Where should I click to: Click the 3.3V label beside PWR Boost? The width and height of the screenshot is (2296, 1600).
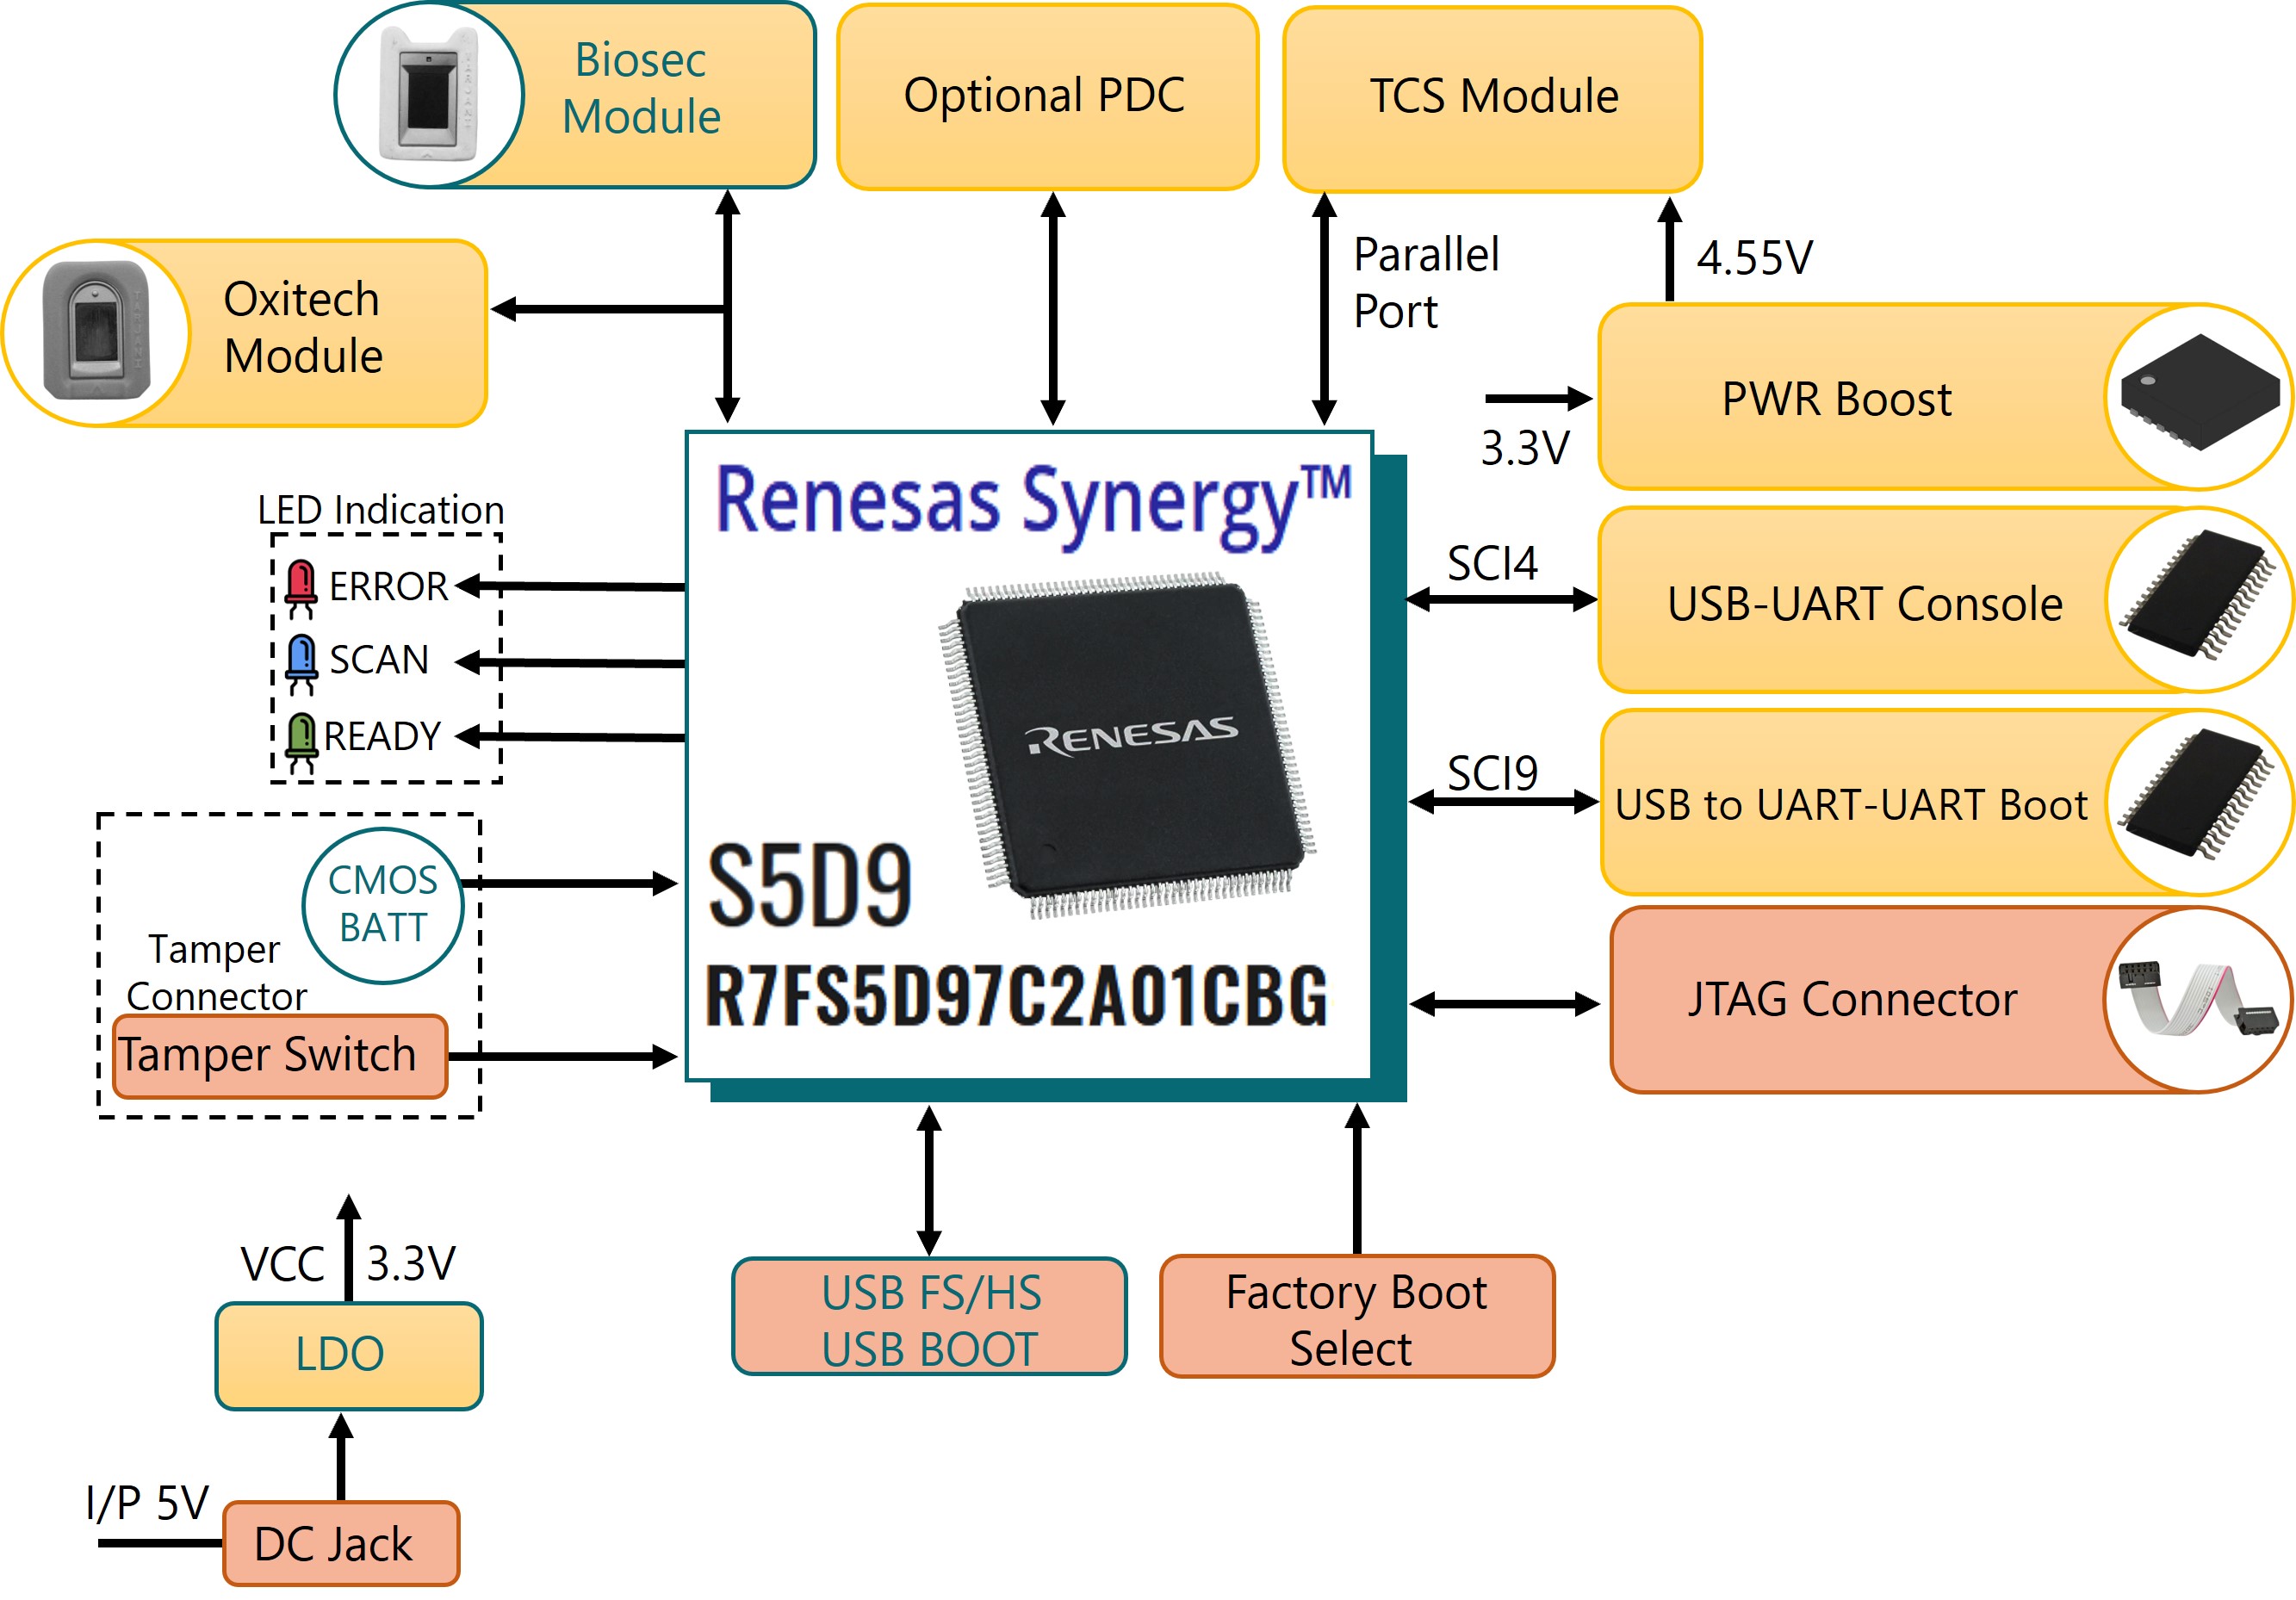tap(1525, 448)
